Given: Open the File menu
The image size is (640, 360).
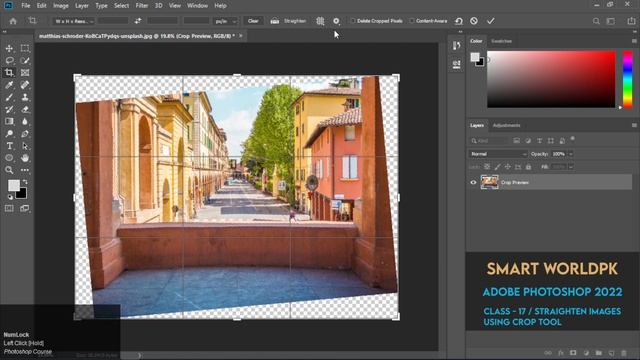Looking at the screenshot, I should 26,6.
